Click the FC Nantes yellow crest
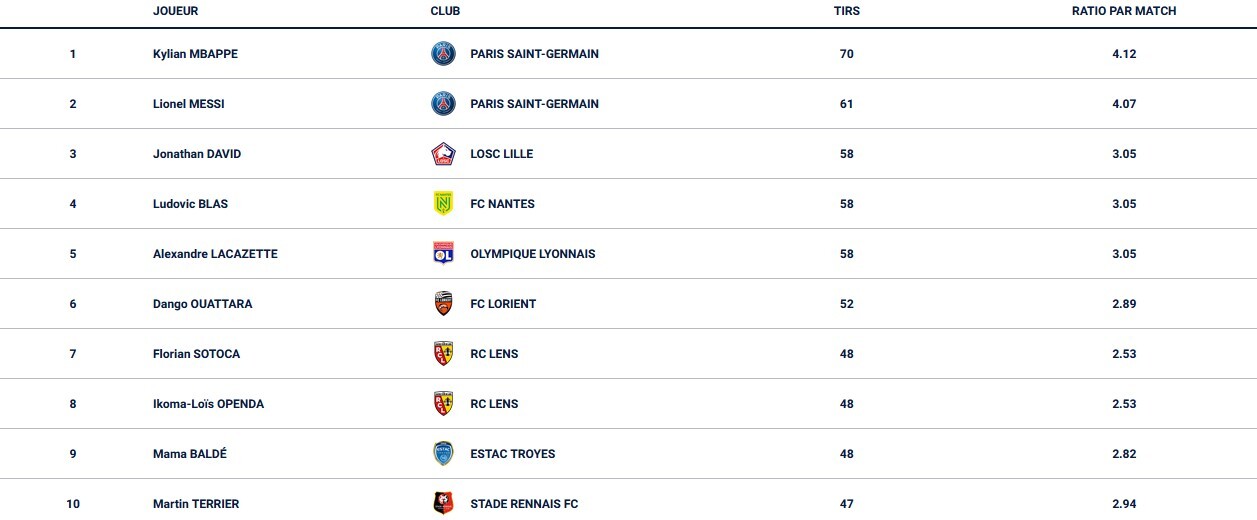Image resolution: width=1257 pixels, height=520 pixels. pos(443,204)
